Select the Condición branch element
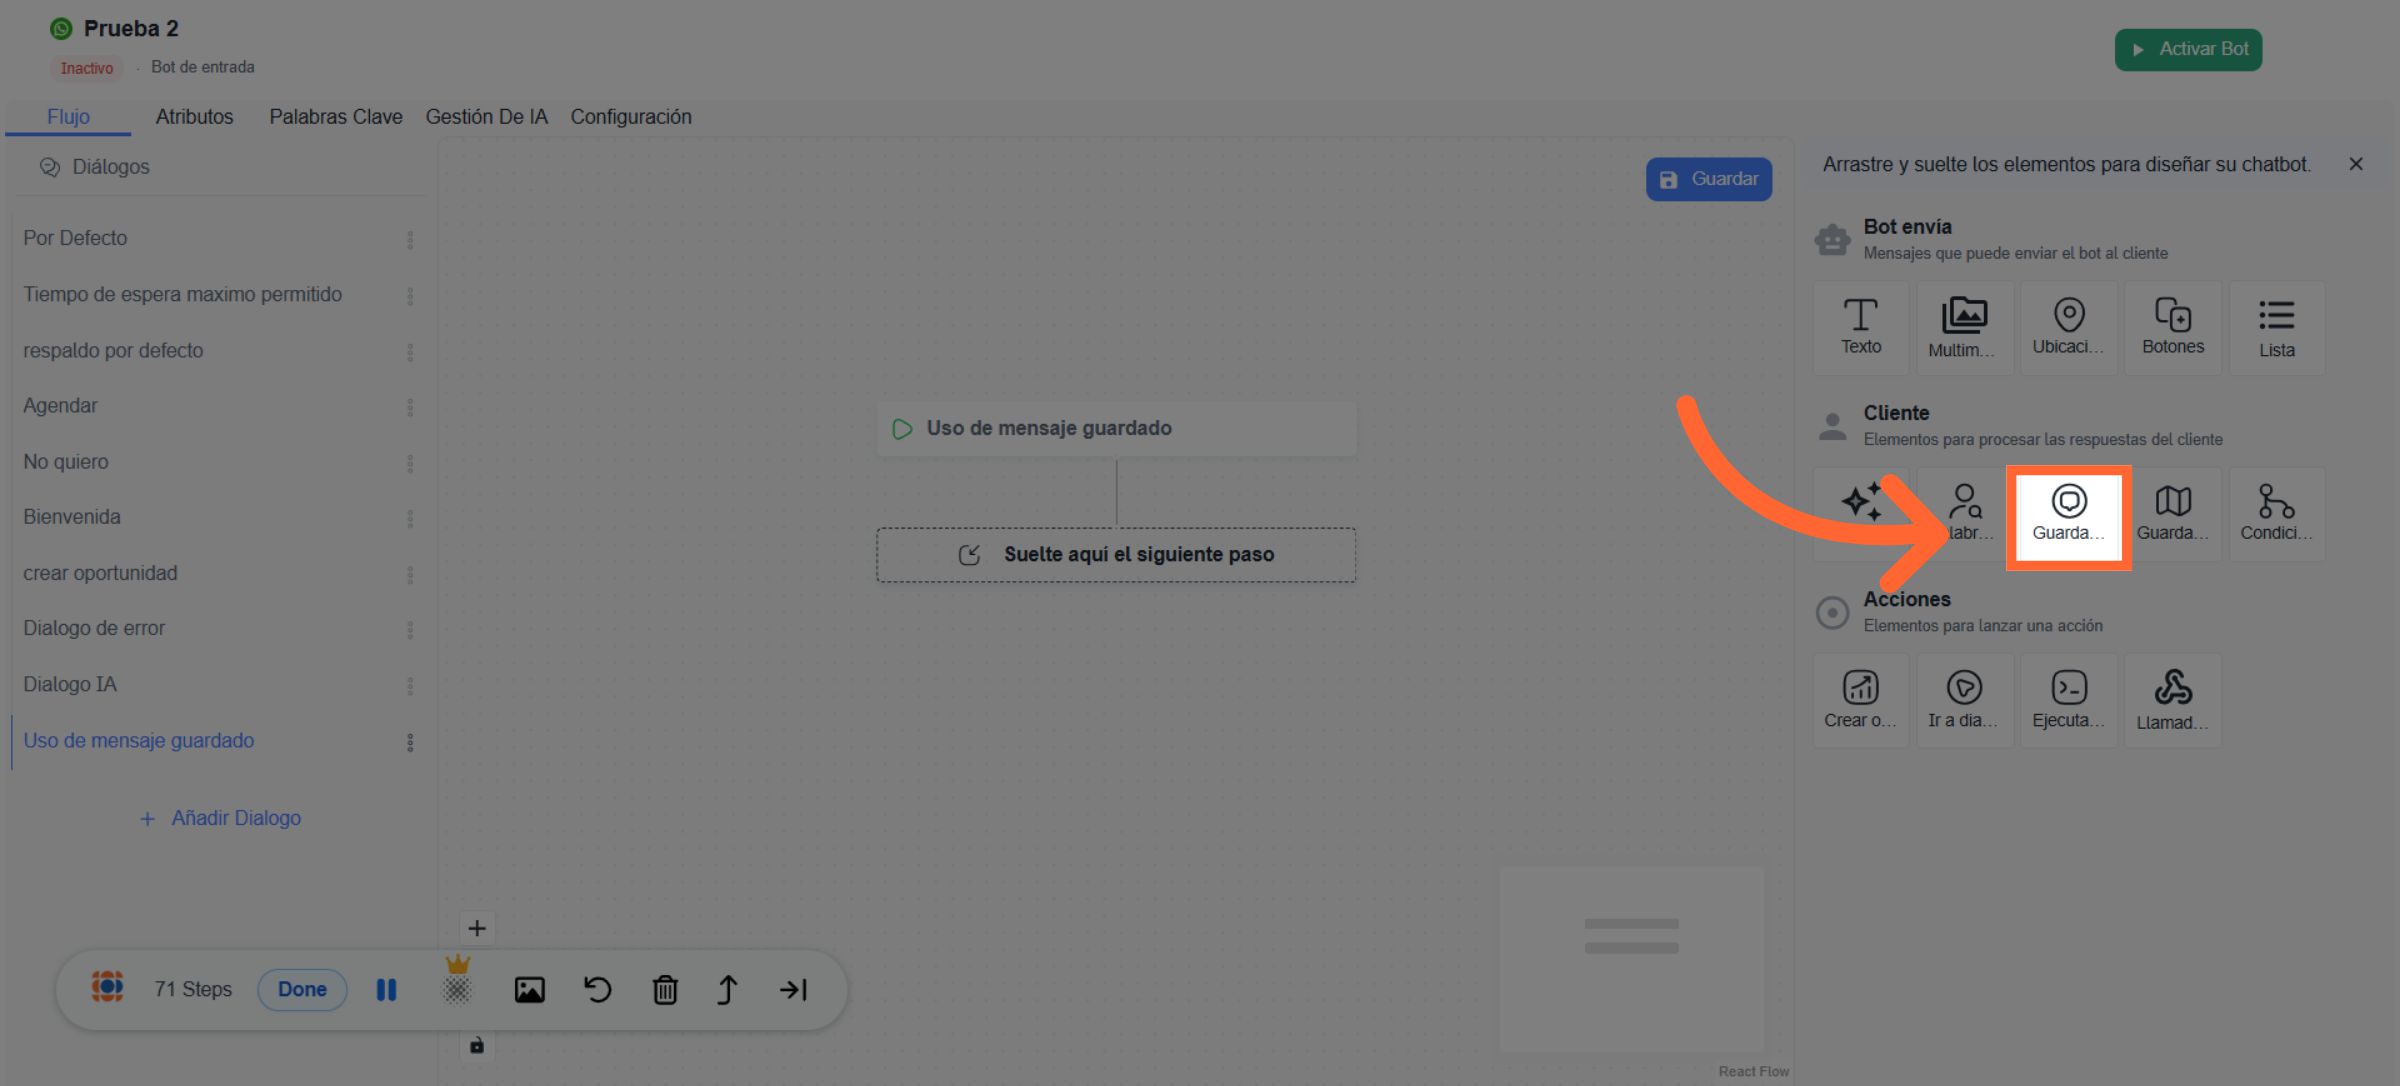The image size is (2400, 1086). tap(2276, 514)
